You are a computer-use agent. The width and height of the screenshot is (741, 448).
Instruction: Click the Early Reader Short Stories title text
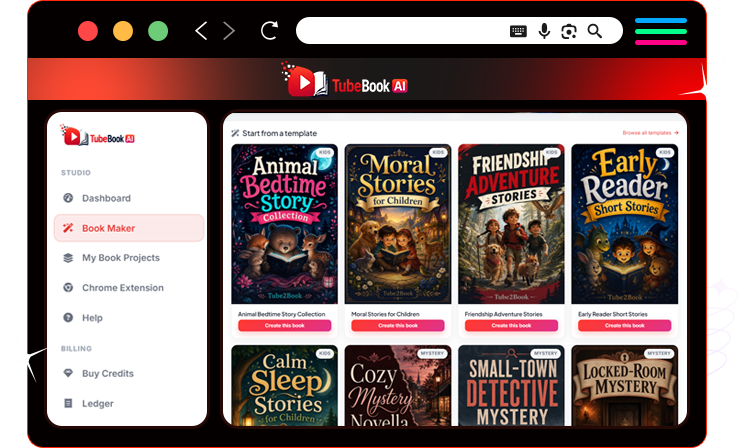coord(612,314)
